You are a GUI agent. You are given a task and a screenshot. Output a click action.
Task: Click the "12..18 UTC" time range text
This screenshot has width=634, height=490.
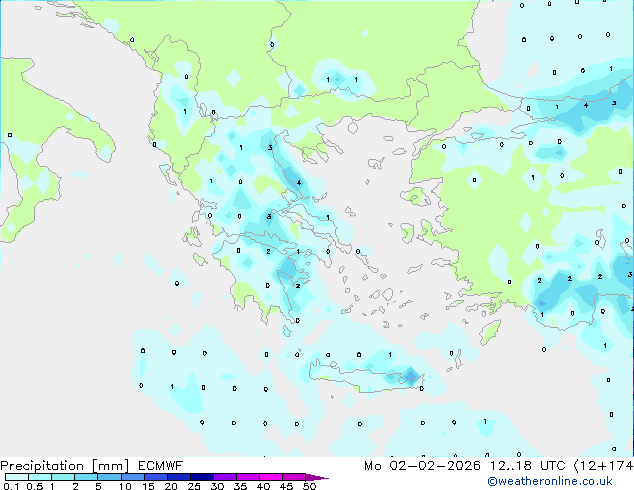[527, 466]
